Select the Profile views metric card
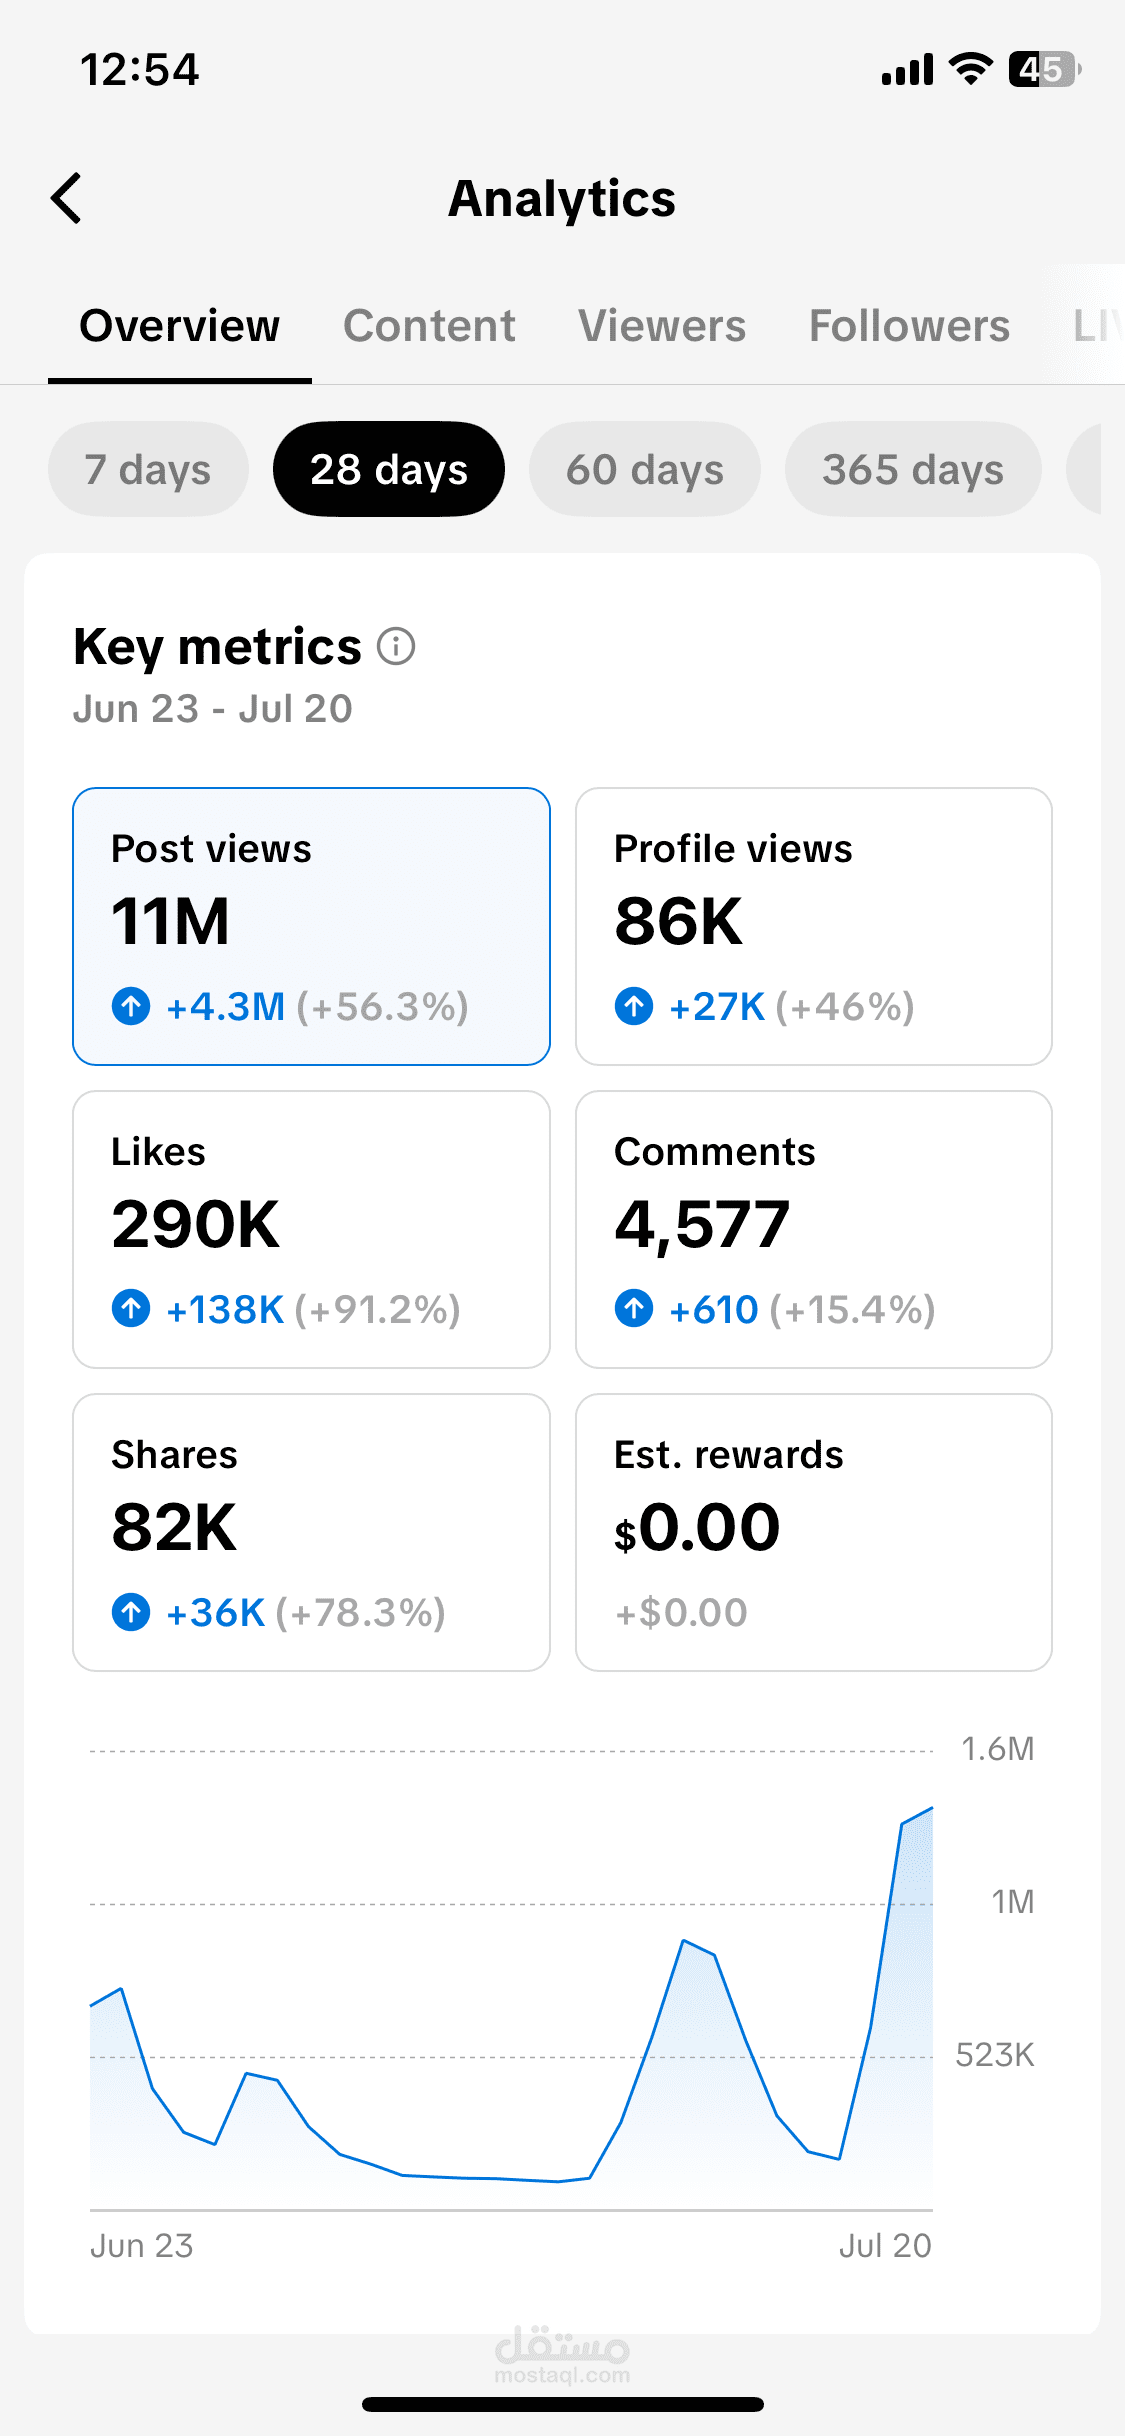 814,926
